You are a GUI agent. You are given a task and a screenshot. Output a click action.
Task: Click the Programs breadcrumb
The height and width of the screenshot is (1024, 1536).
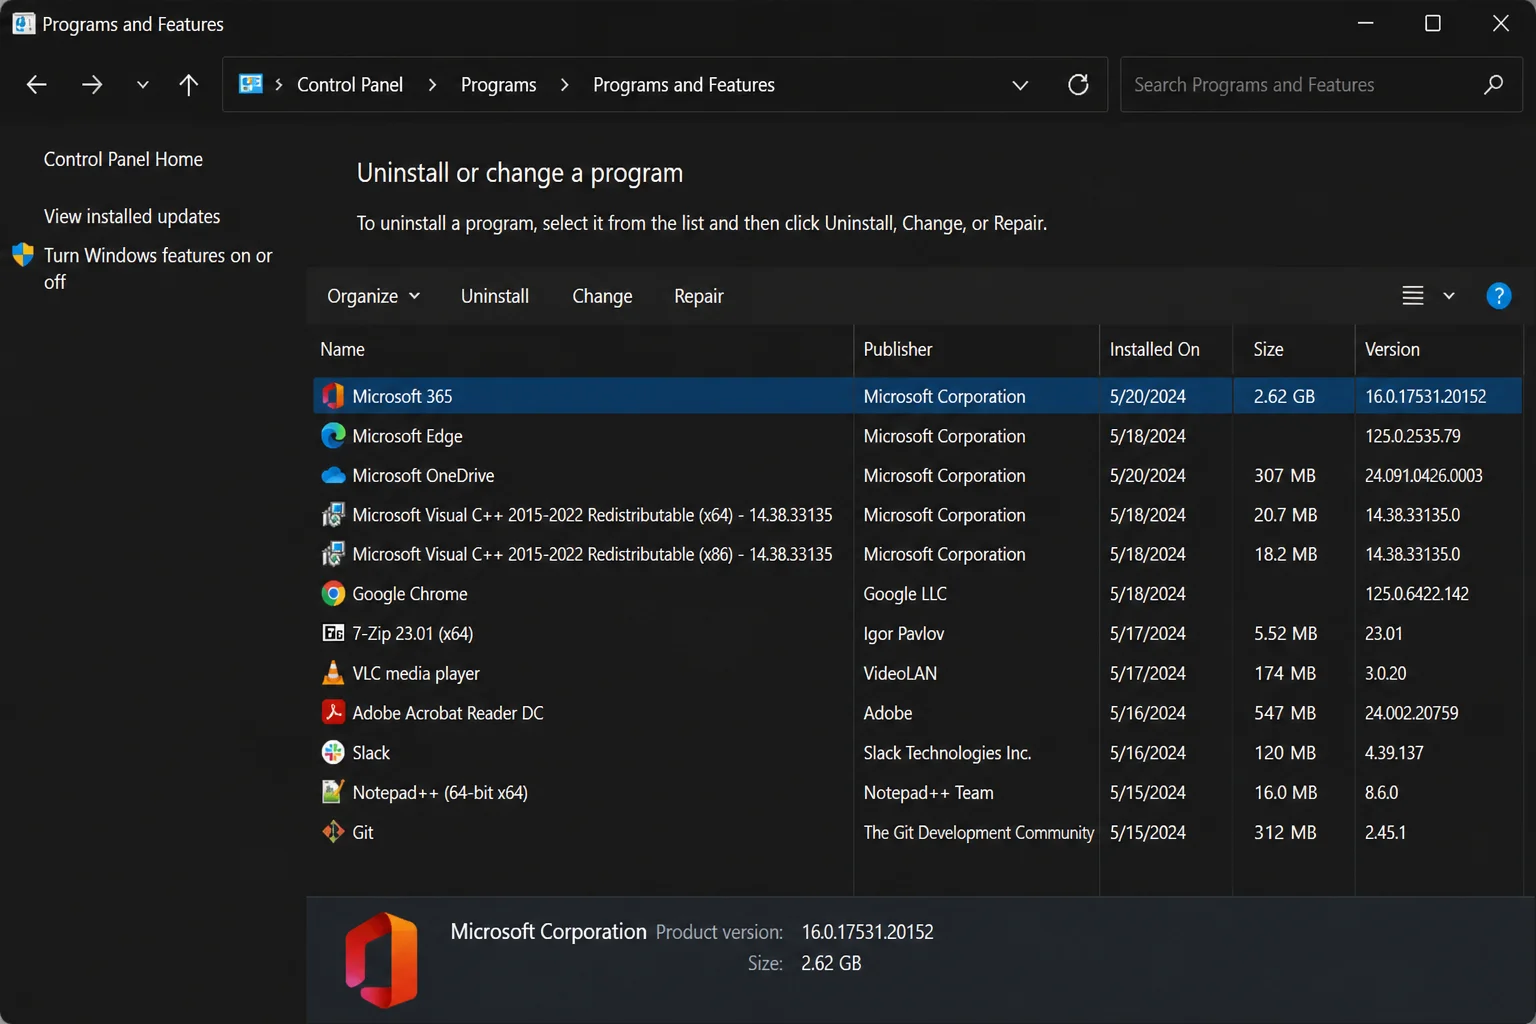[x=499, y=85]
